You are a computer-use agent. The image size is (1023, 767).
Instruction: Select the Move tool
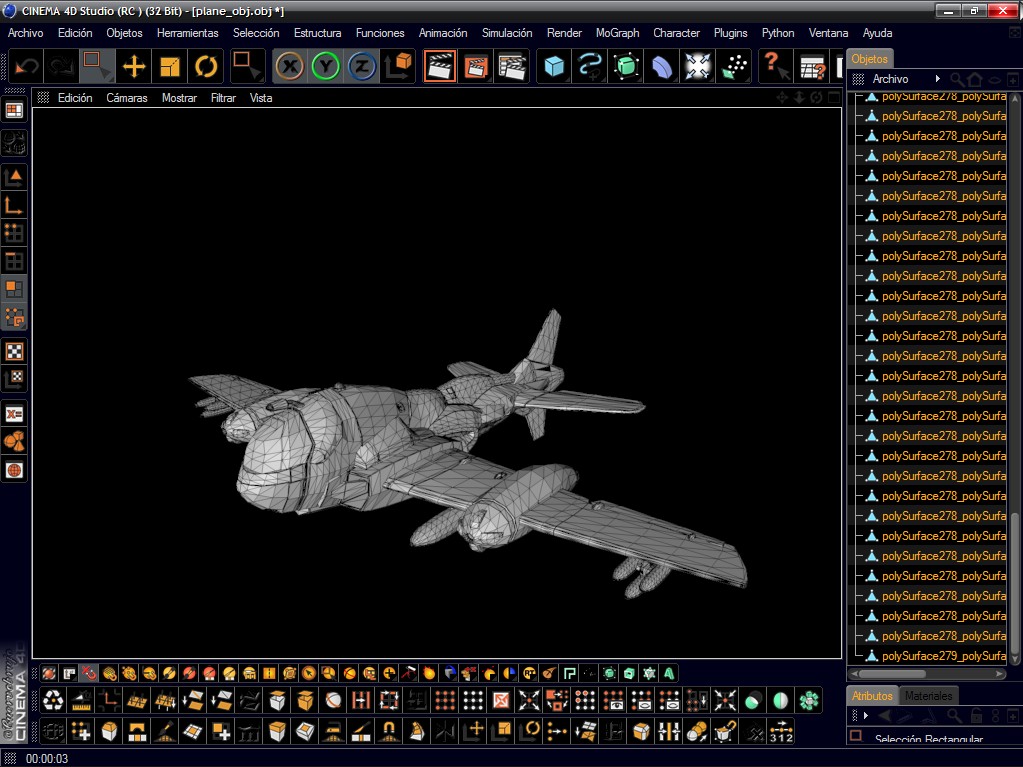coord(134,66)
